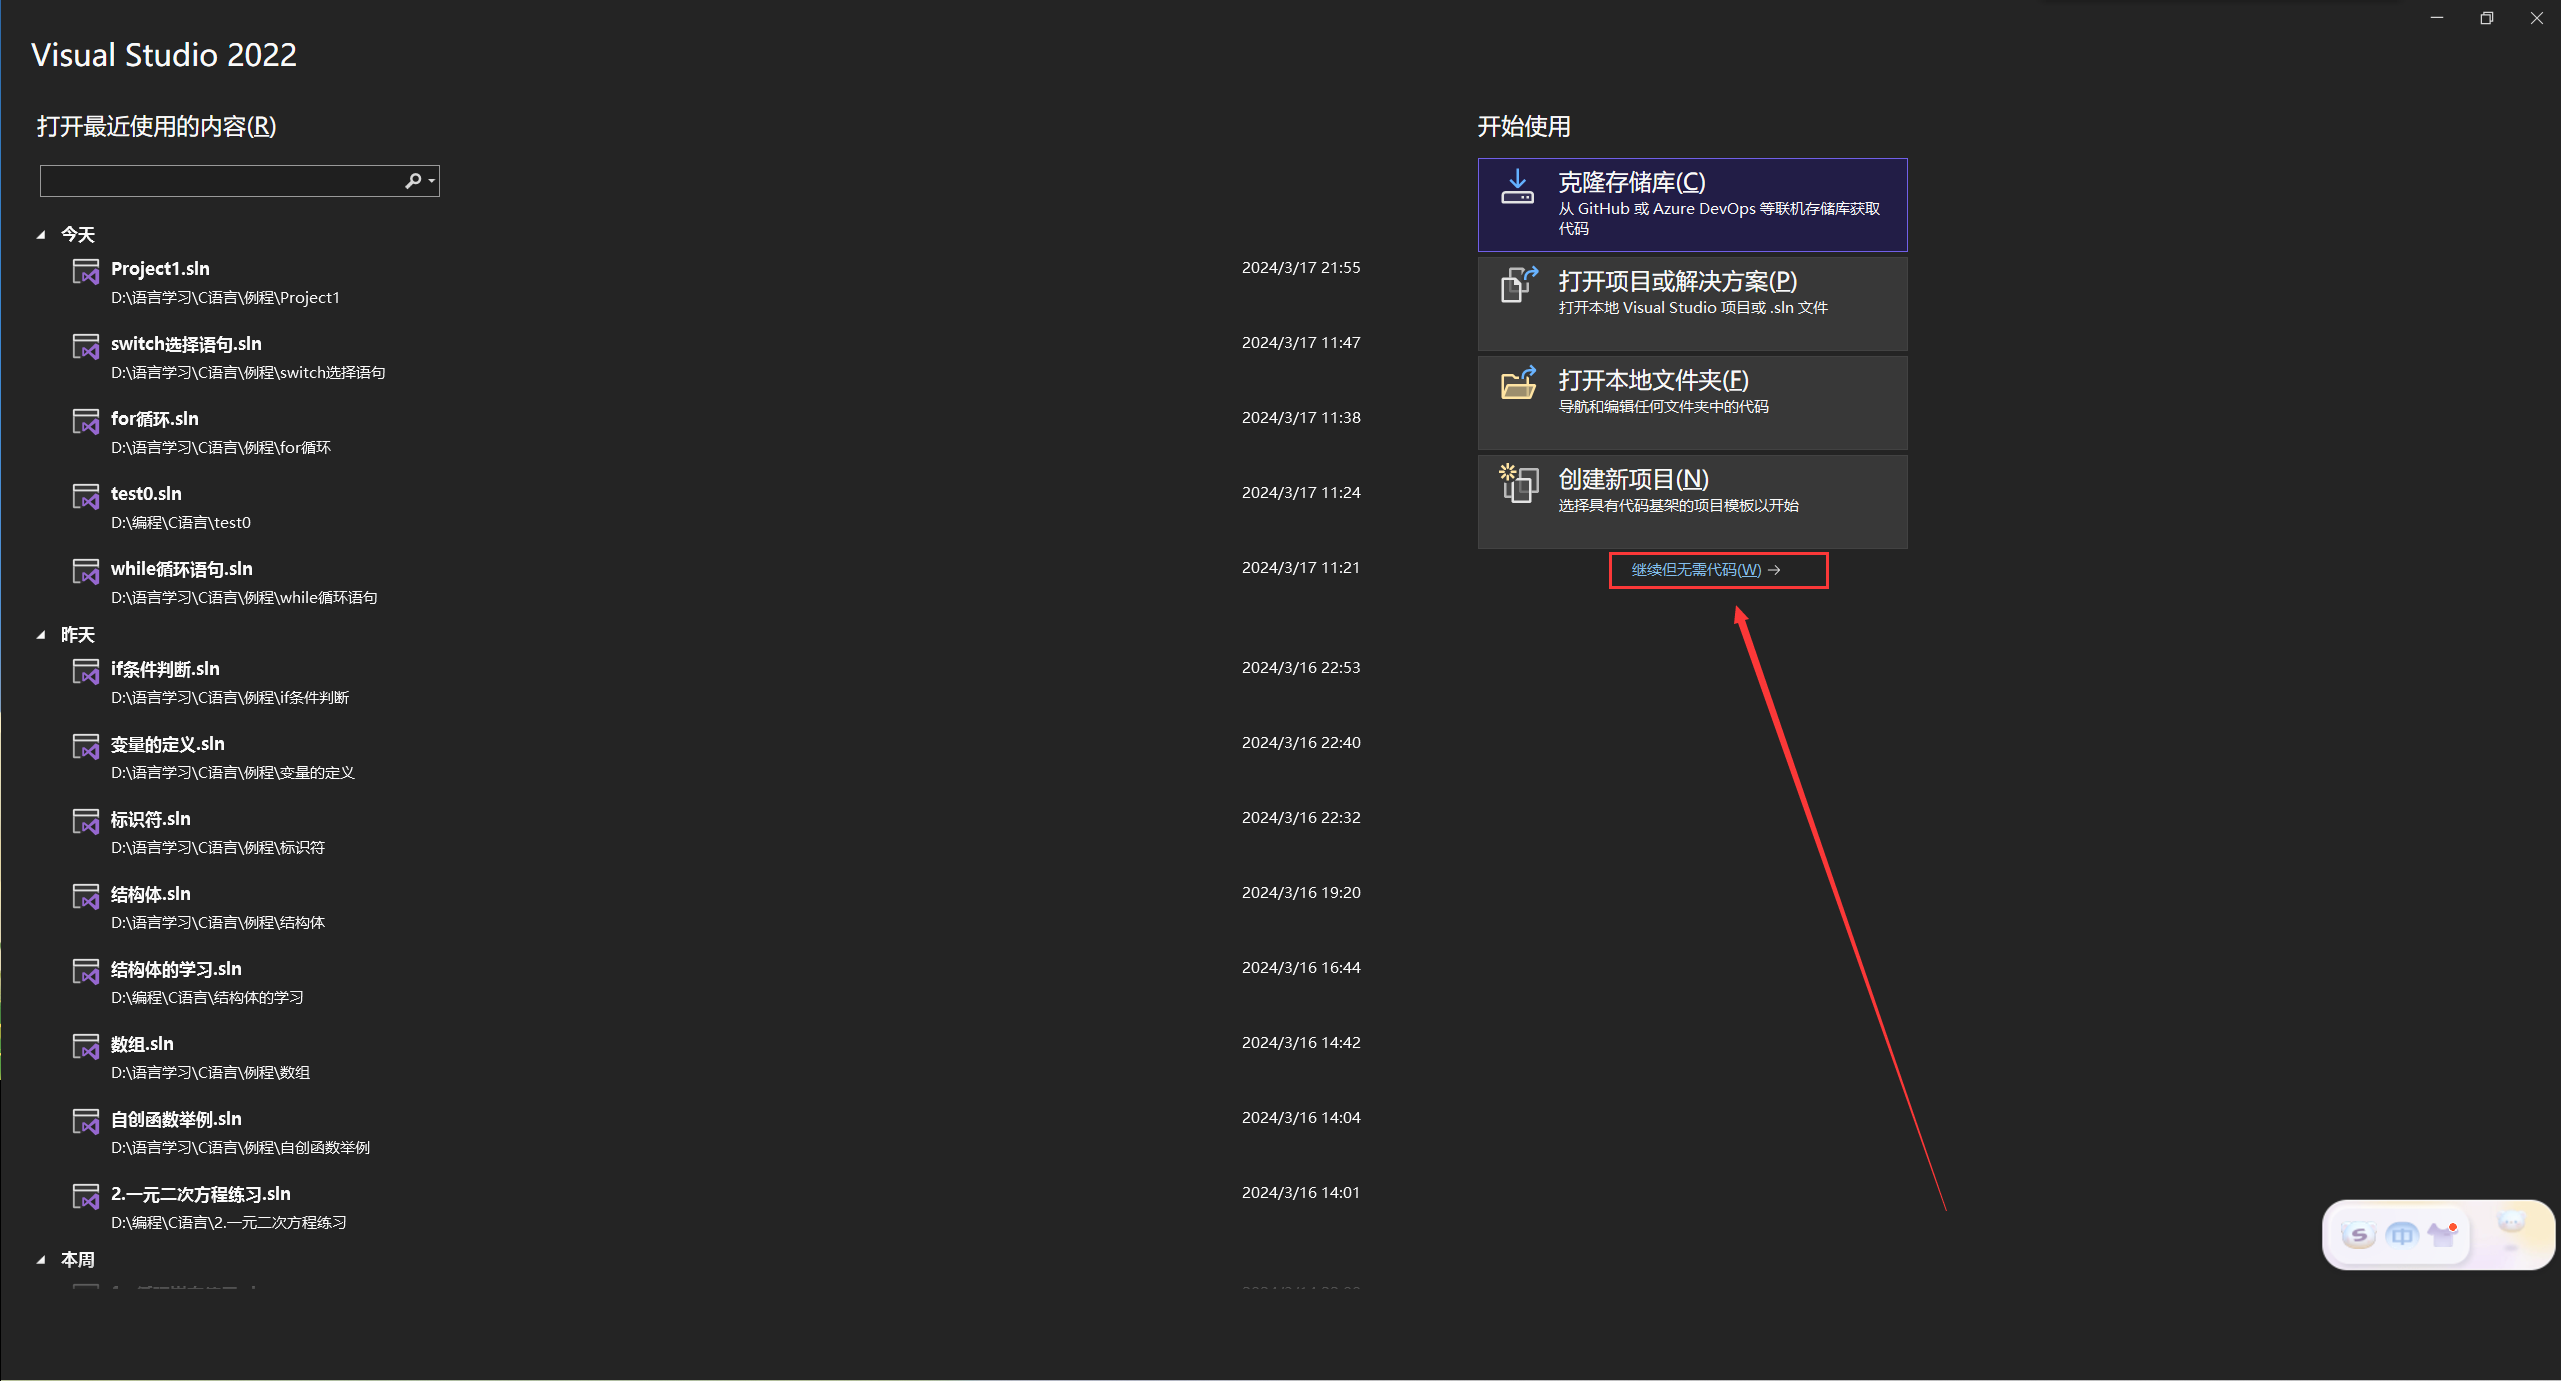Click the solution icon beside 自创函数举例.sln
Image resolution: width=2561 pixels, height=1381 pixels.
coord(86,1121)
